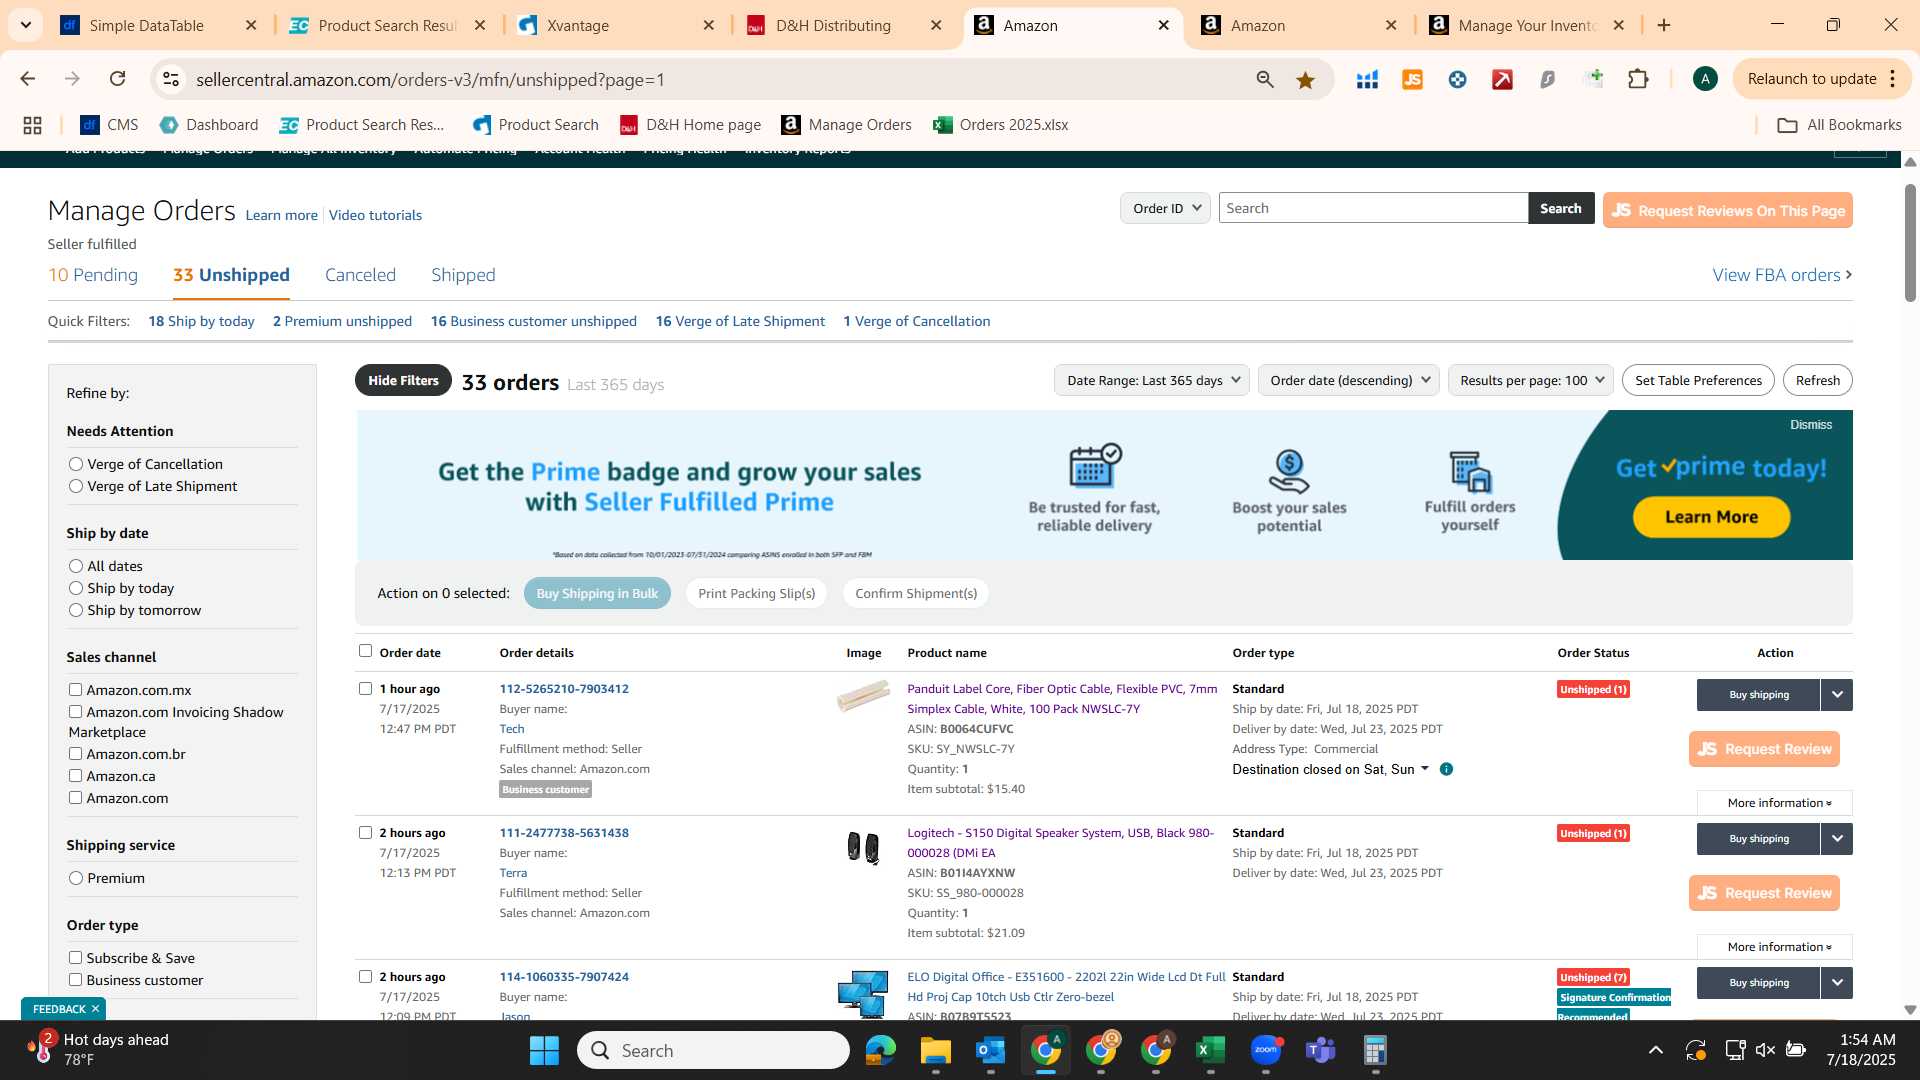This screenshot has height=1080, width=1920.
Task: Open File Explorer from taskbar
Action: coord(935,1050)
